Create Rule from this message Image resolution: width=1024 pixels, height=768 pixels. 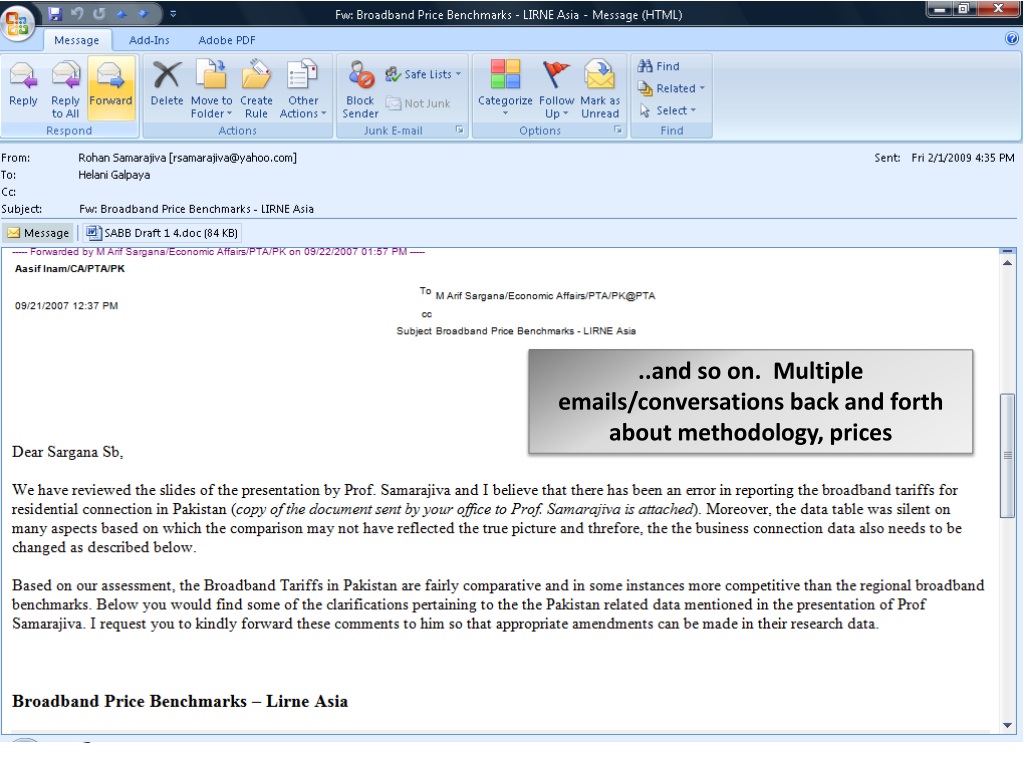tap(256, 88)
